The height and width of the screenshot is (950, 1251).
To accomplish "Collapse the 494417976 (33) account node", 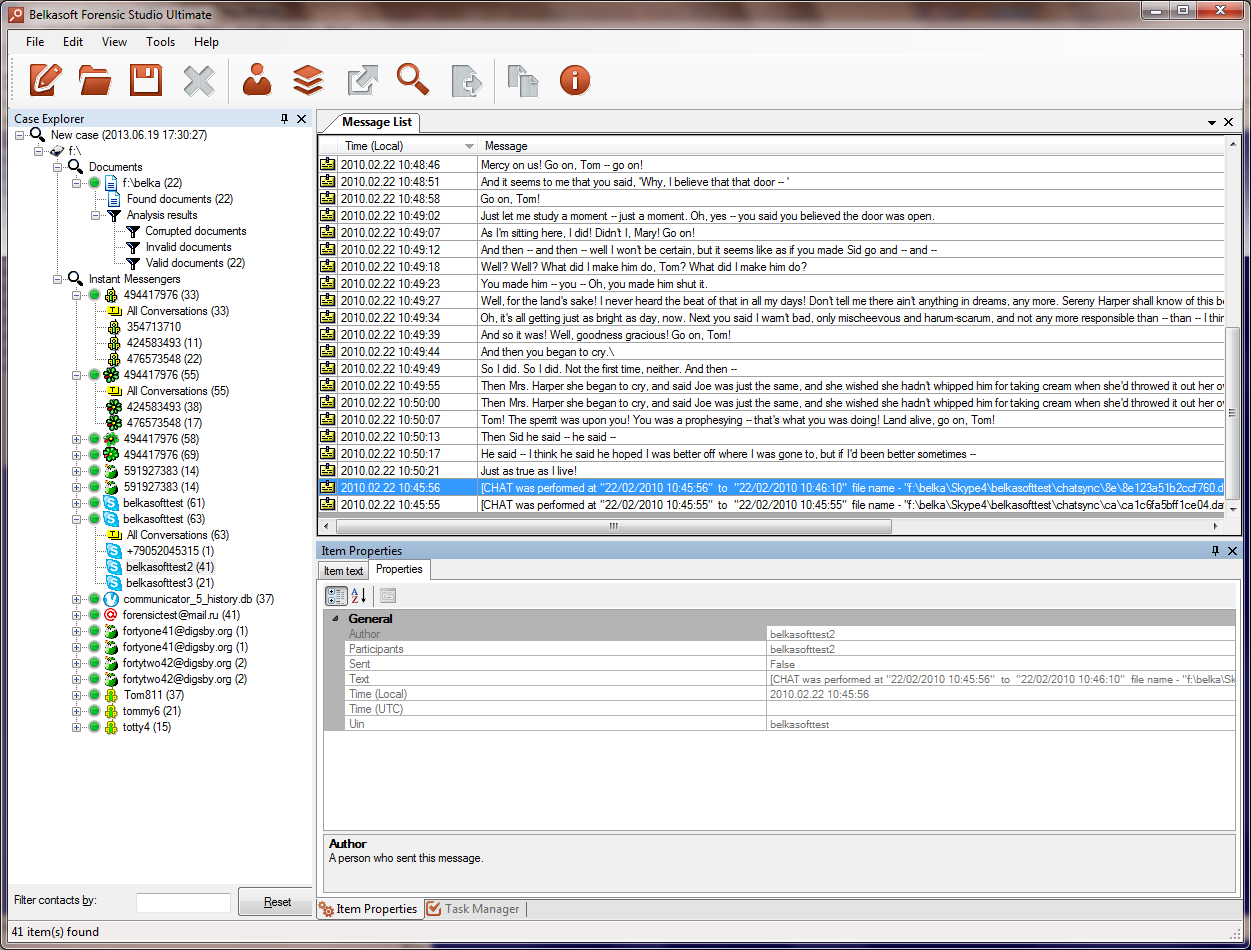I will tap(77, 295).
